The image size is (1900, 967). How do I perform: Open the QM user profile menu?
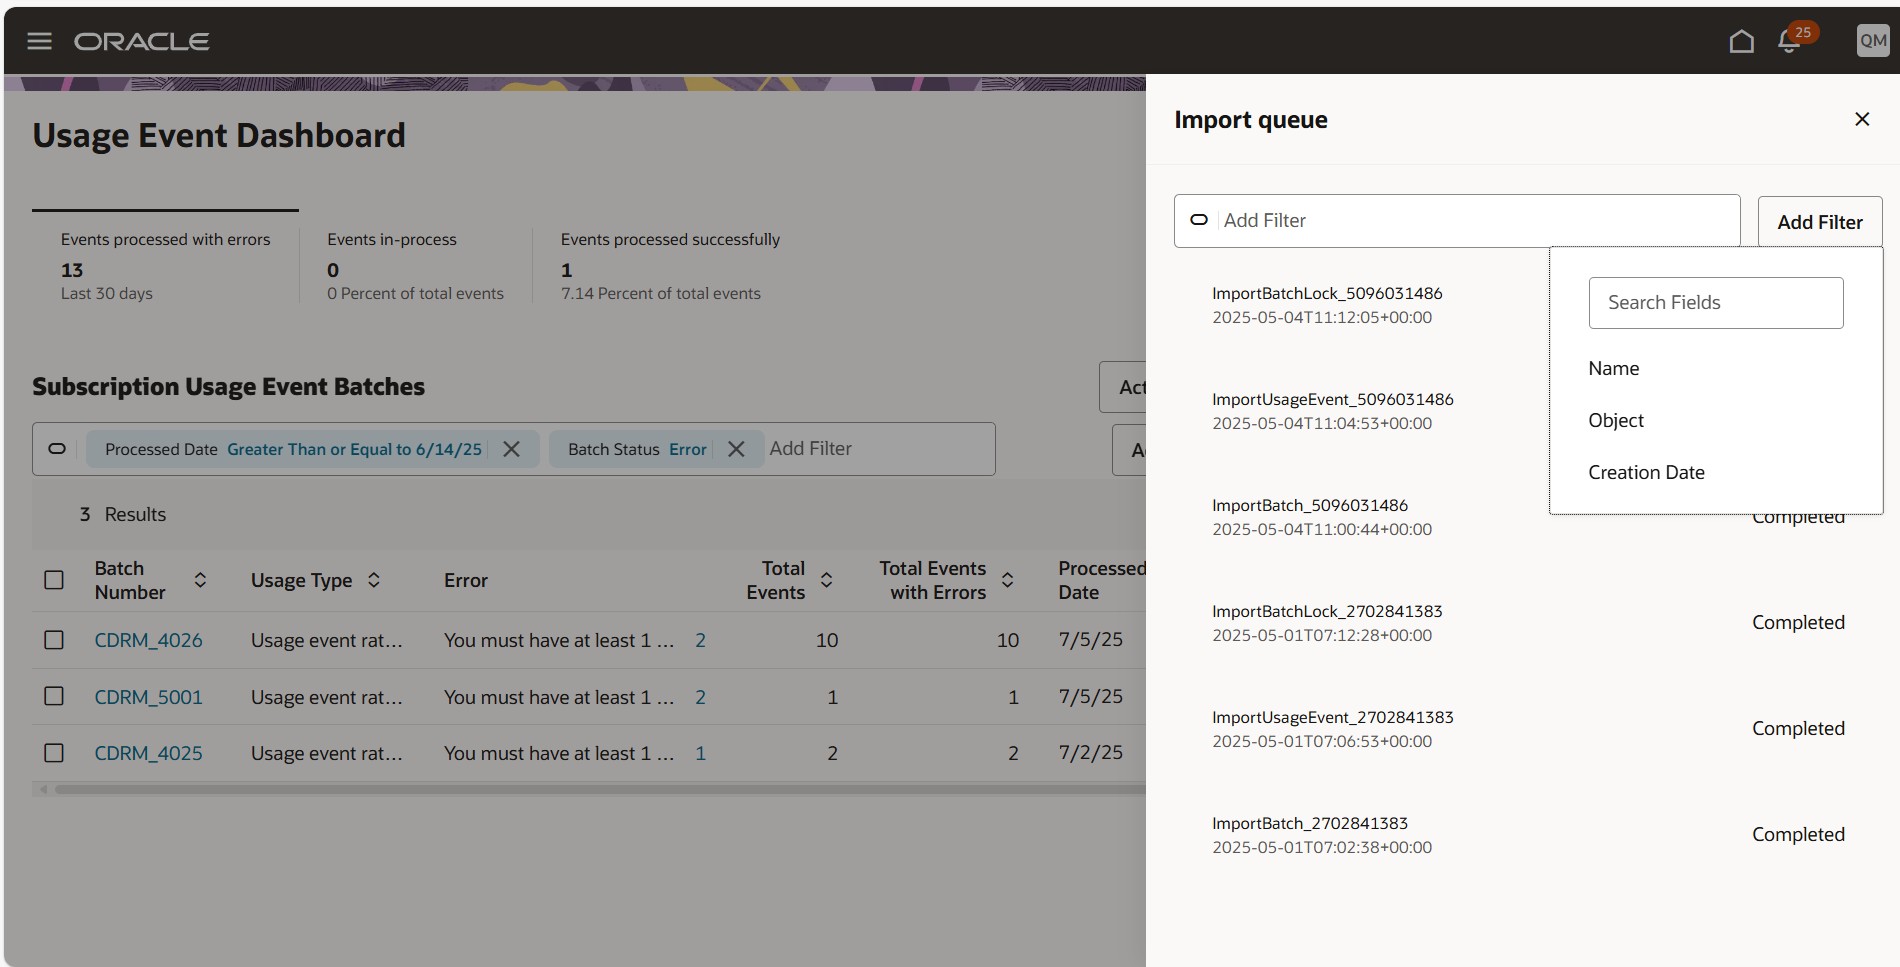(1872, 40)
